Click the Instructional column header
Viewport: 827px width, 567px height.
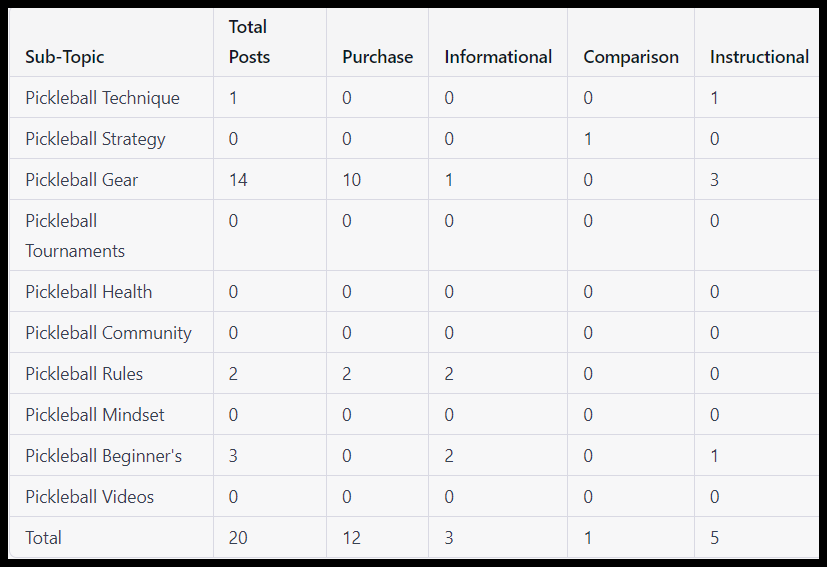[759, 57]
